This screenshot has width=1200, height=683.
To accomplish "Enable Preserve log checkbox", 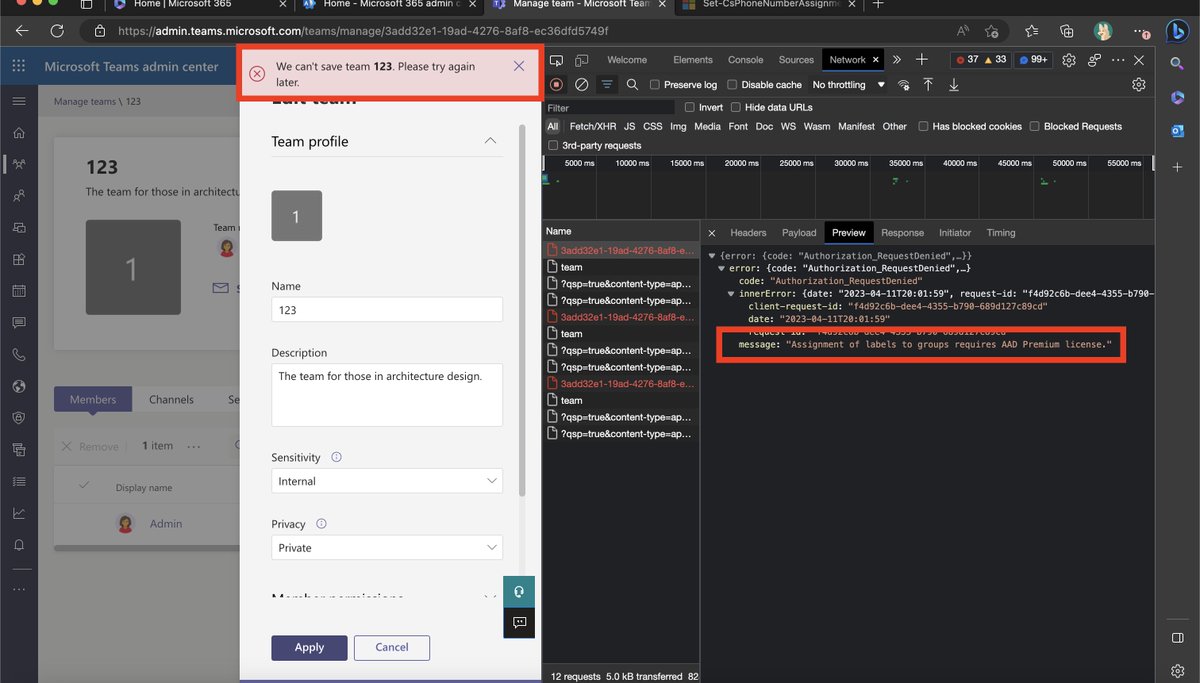I will coord(655,85).
